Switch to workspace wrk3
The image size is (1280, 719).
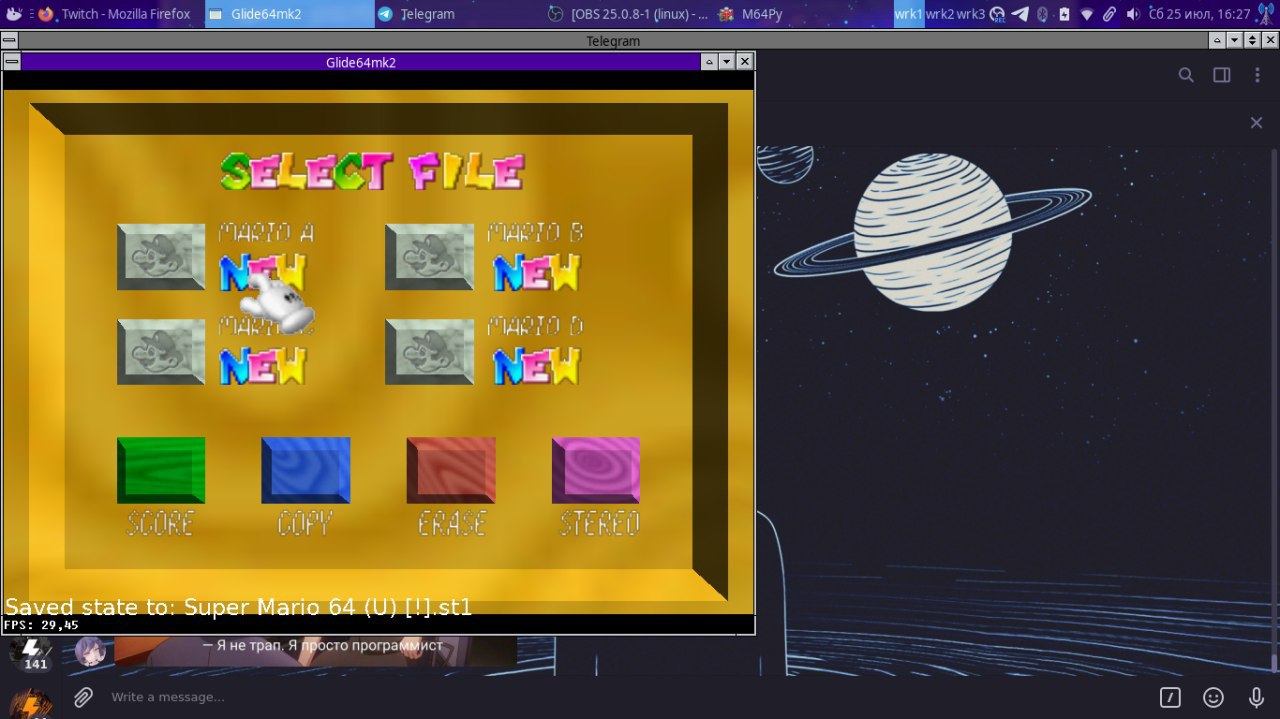point(971,14)
